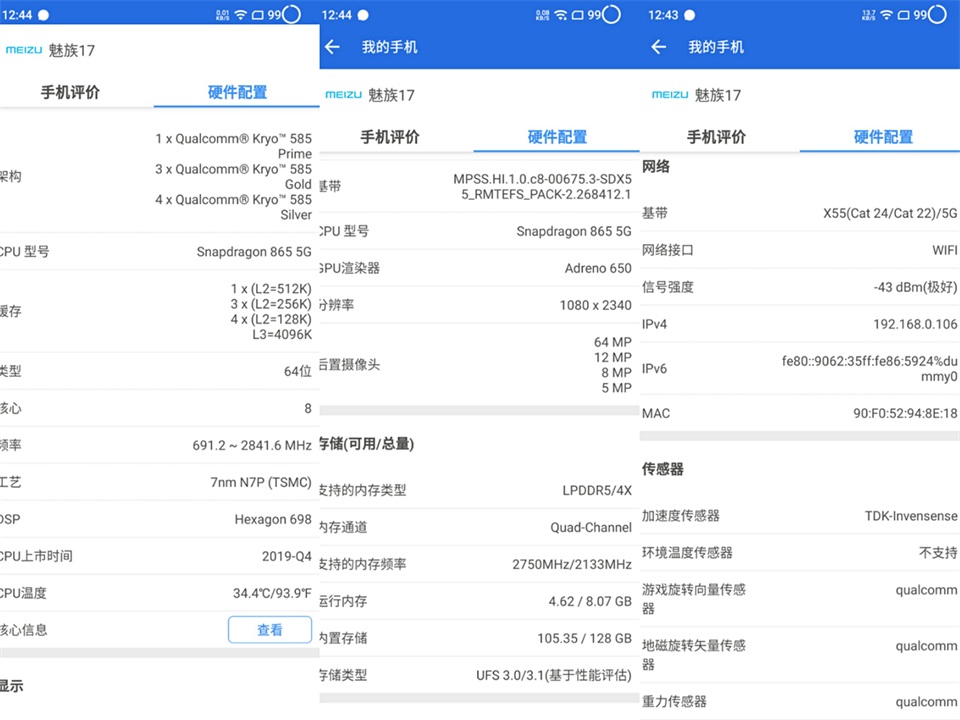Viewport: 960px width, 720px height.
Task: Choose 硬件配置 tab on the right screen
Action: pos(883,137)
